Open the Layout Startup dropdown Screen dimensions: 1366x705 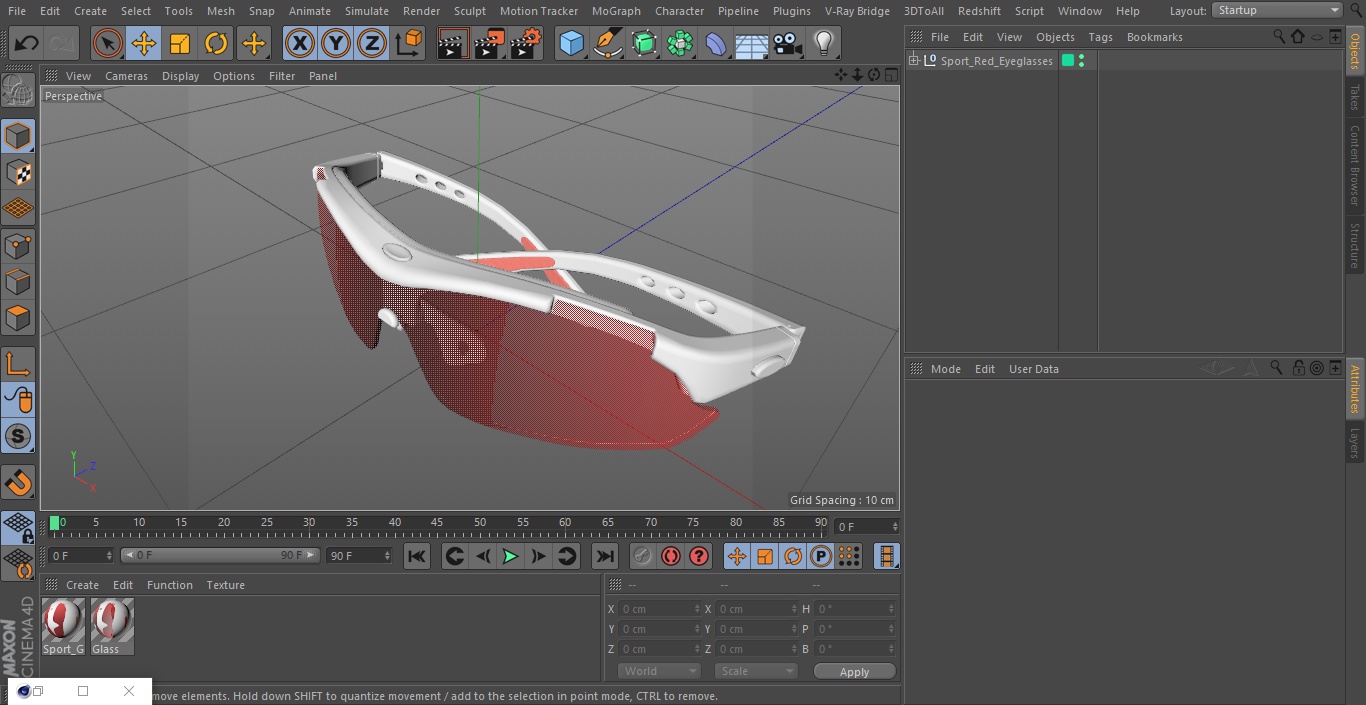click(x=1278, y=10)
